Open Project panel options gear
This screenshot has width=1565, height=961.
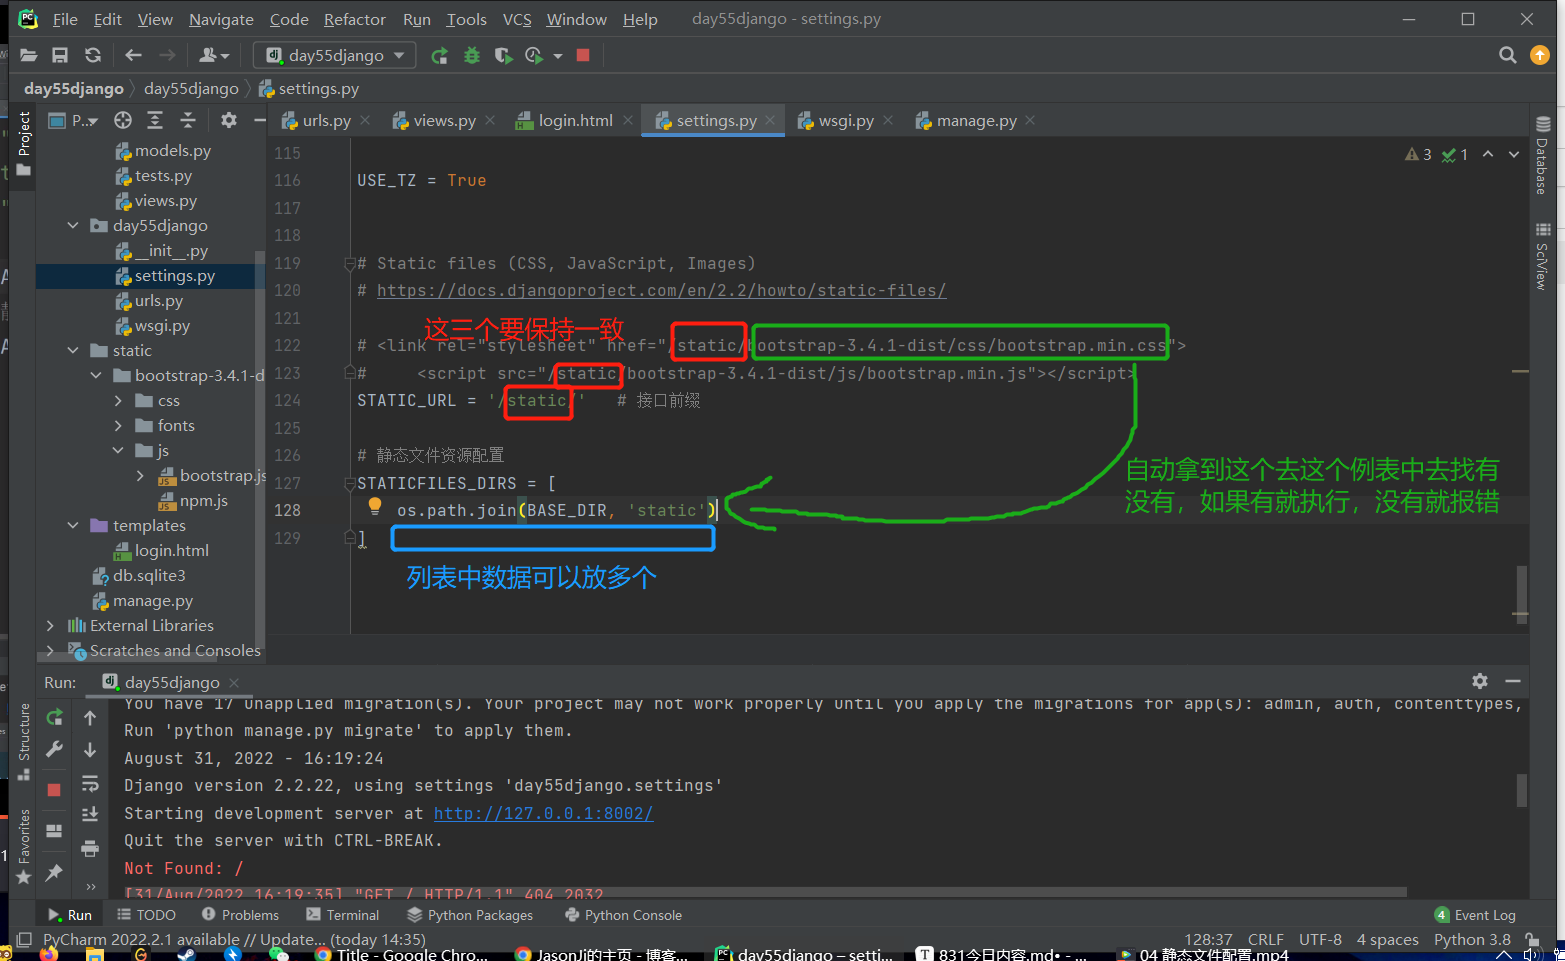229,120
